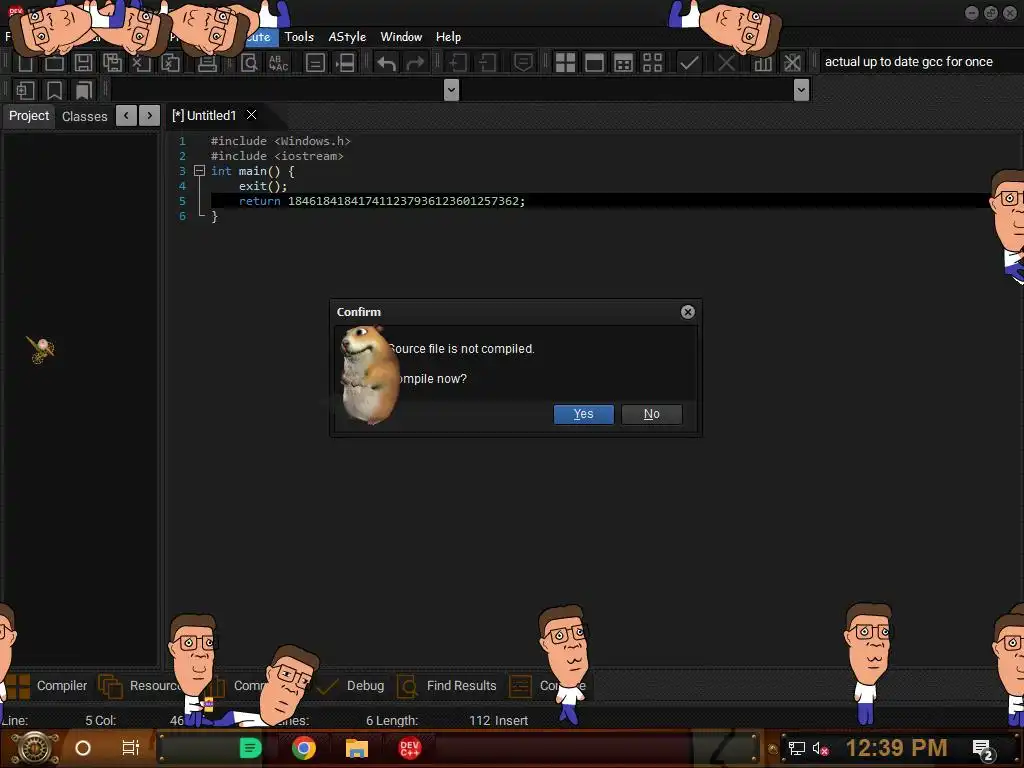
Task: Open File Explorer from the taskbar
Action: click(x=357, y=748)
